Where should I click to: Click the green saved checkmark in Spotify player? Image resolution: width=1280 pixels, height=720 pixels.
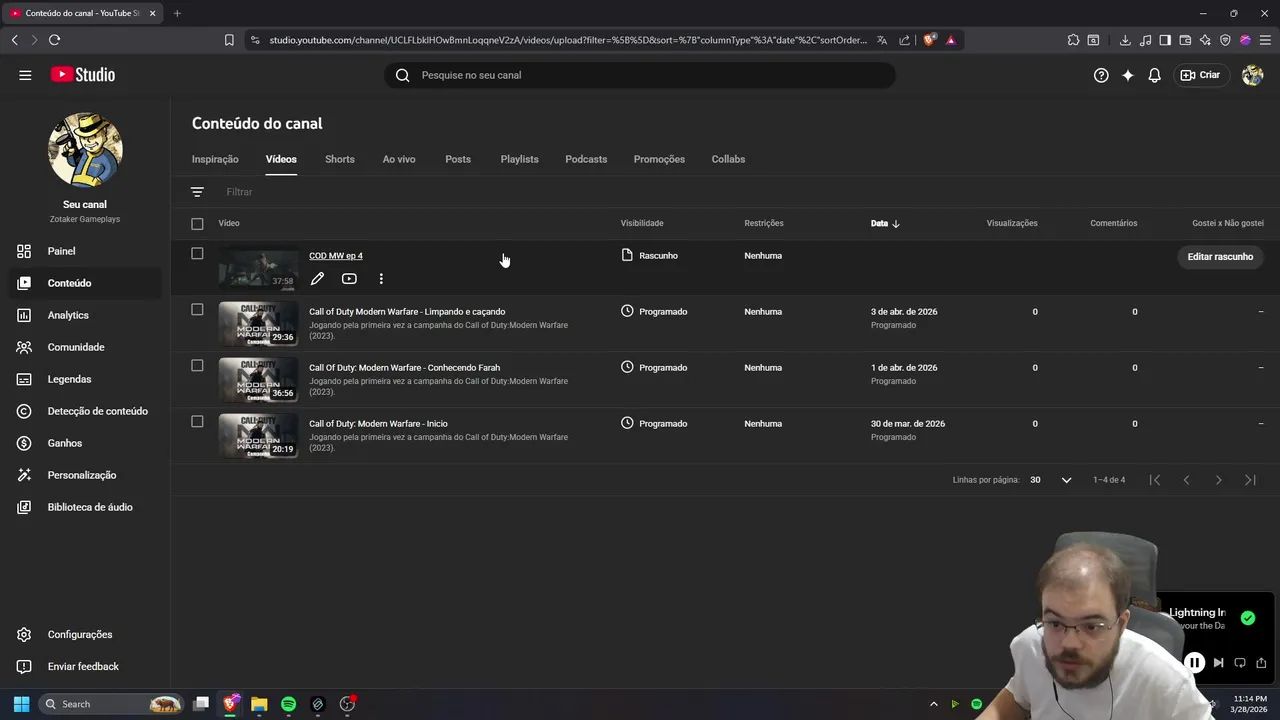pyautogui.click(x=1247, y=618)
